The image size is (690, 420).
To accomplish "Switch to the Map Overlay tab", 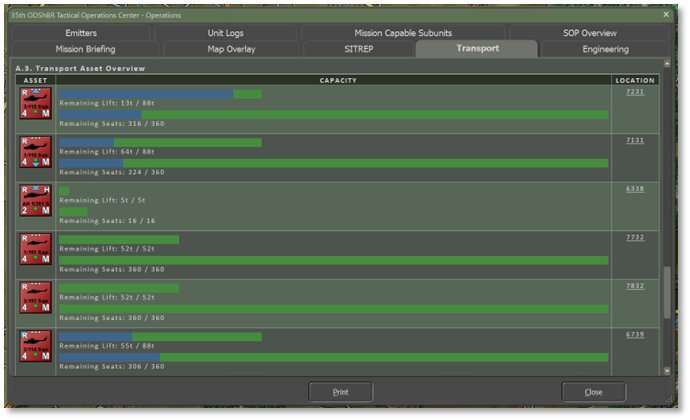I will point(231,49).
